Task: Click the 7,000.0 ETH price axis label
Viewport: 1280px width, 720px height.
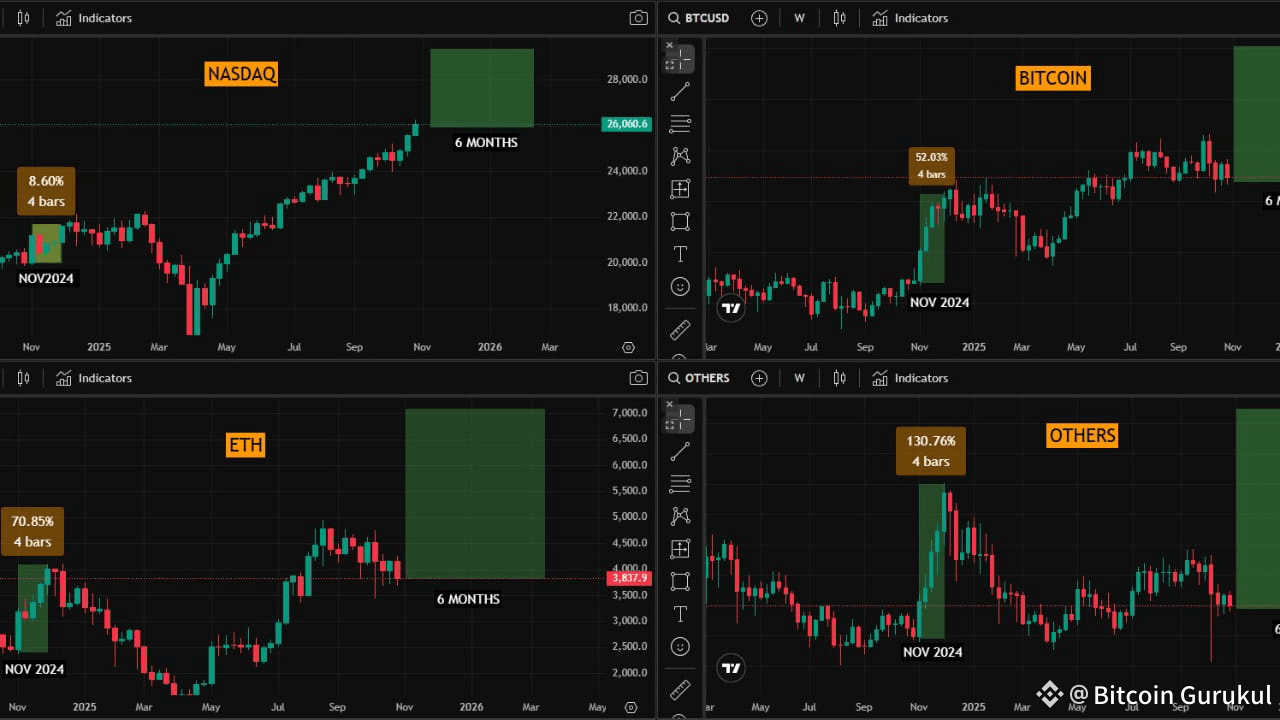Action: click(630, 413)
